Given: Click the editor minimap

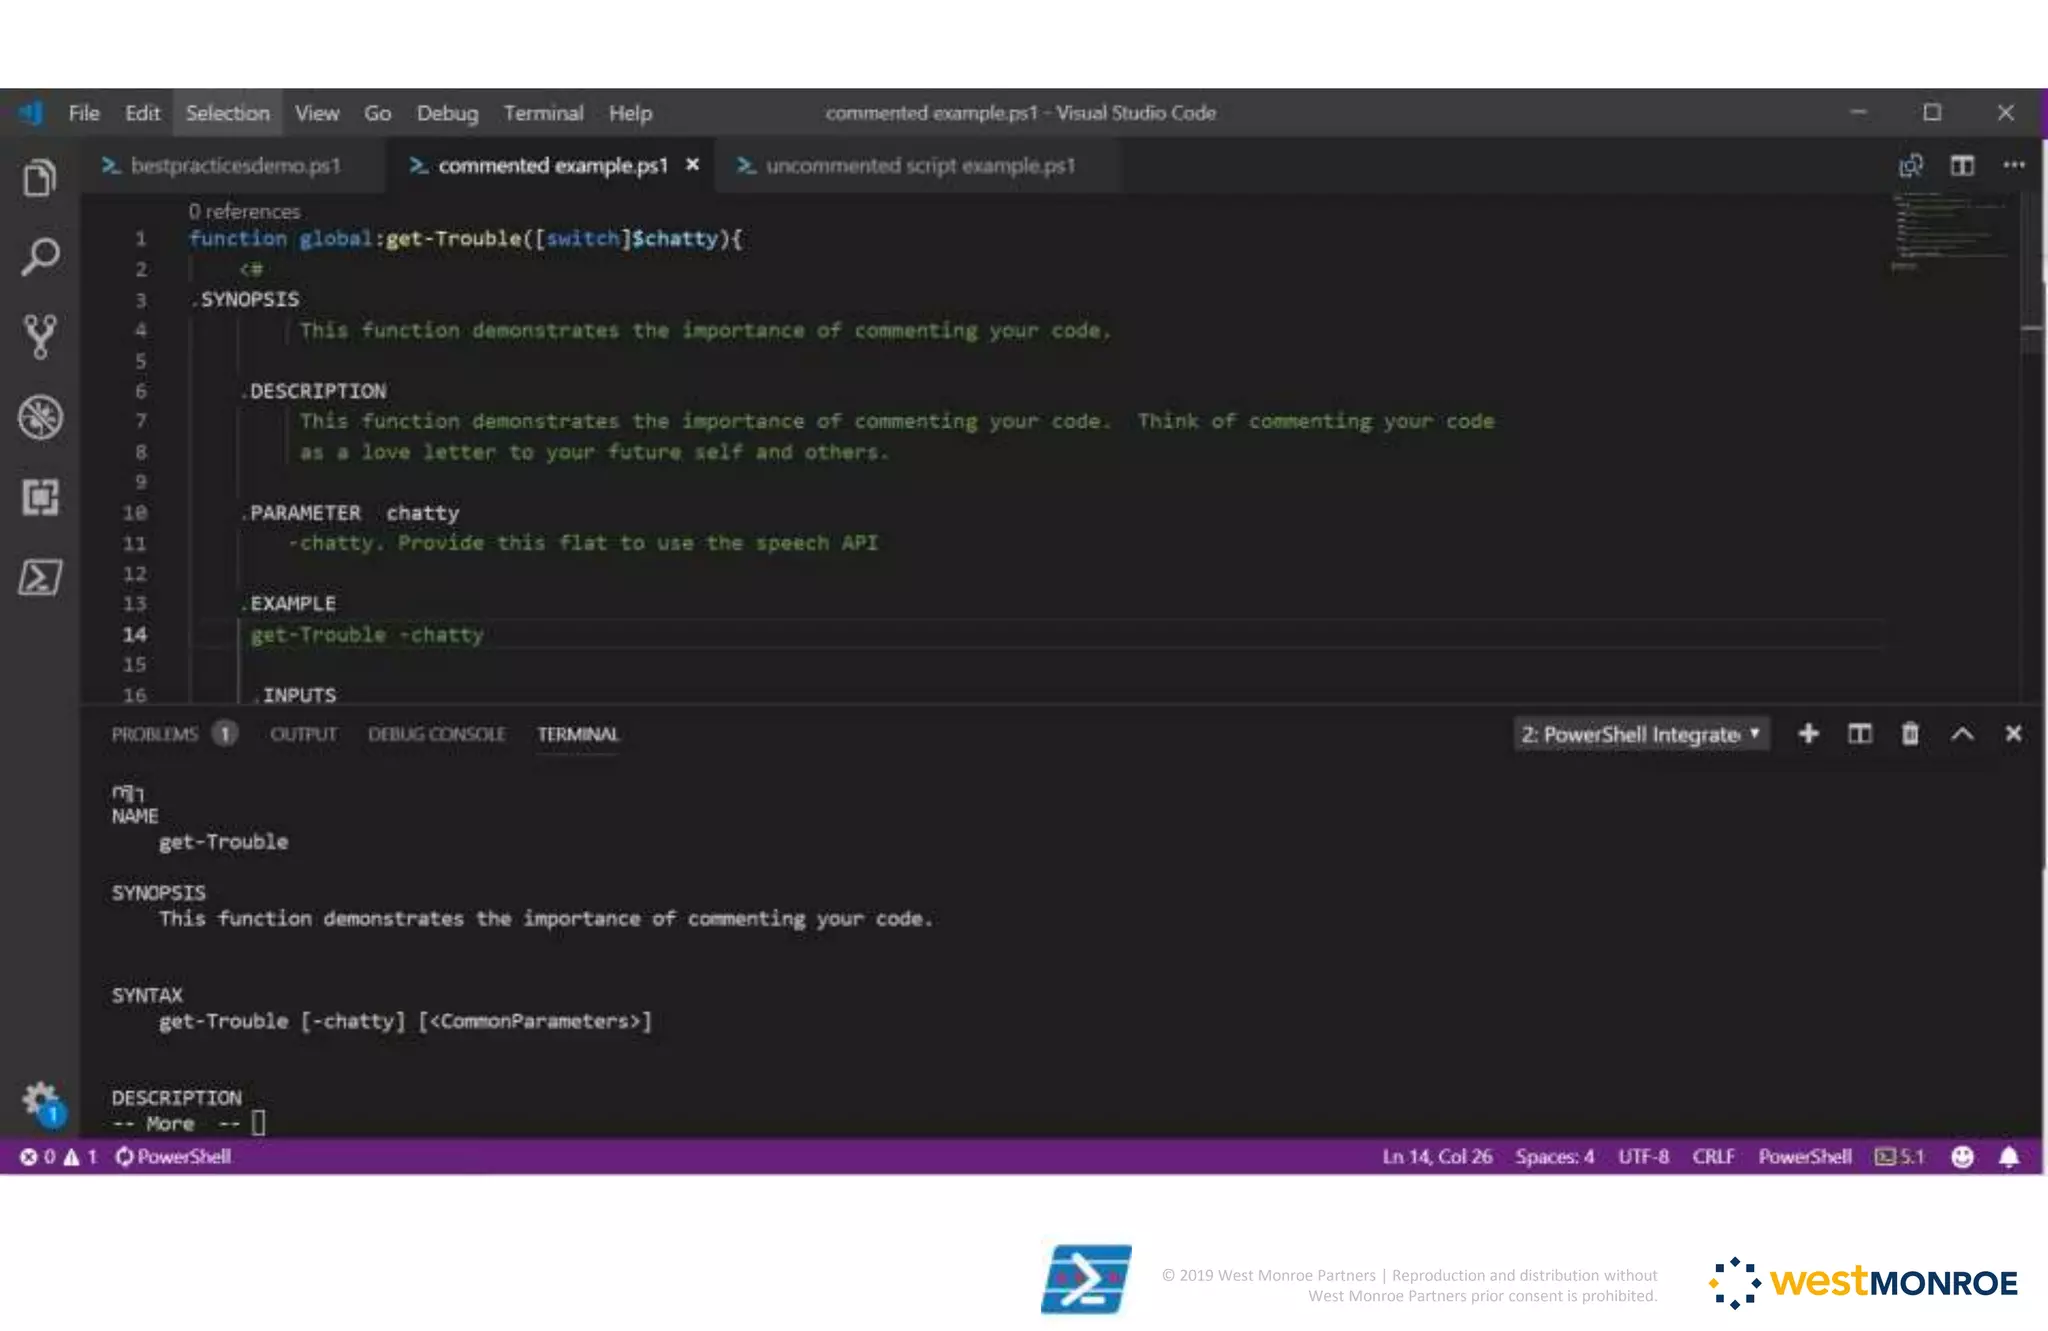Looking at the screenshot, I should [x=1950, y=232].
